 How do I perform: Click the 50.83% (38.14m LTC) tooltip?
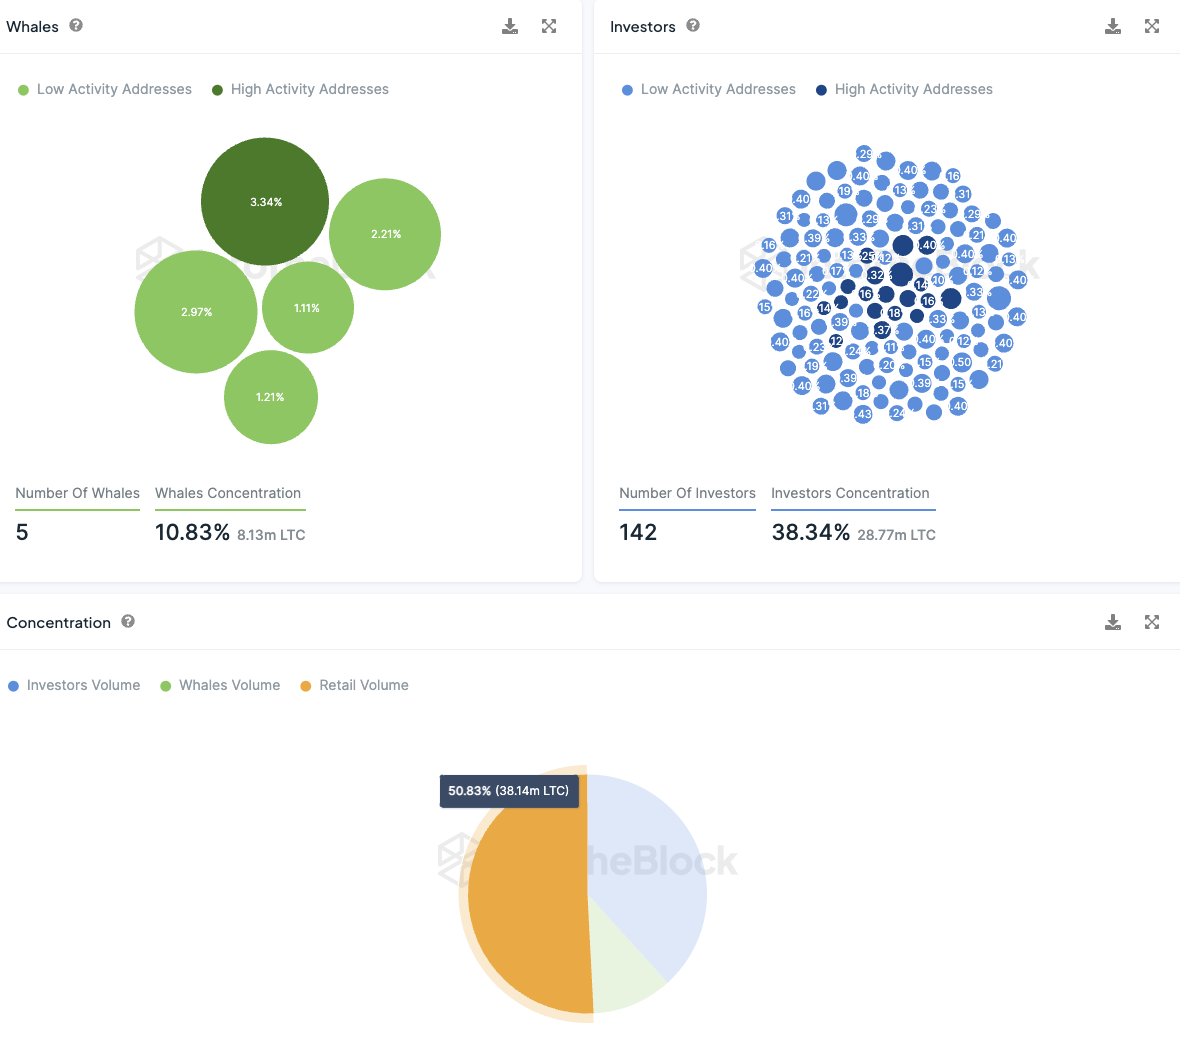[509, 791]
